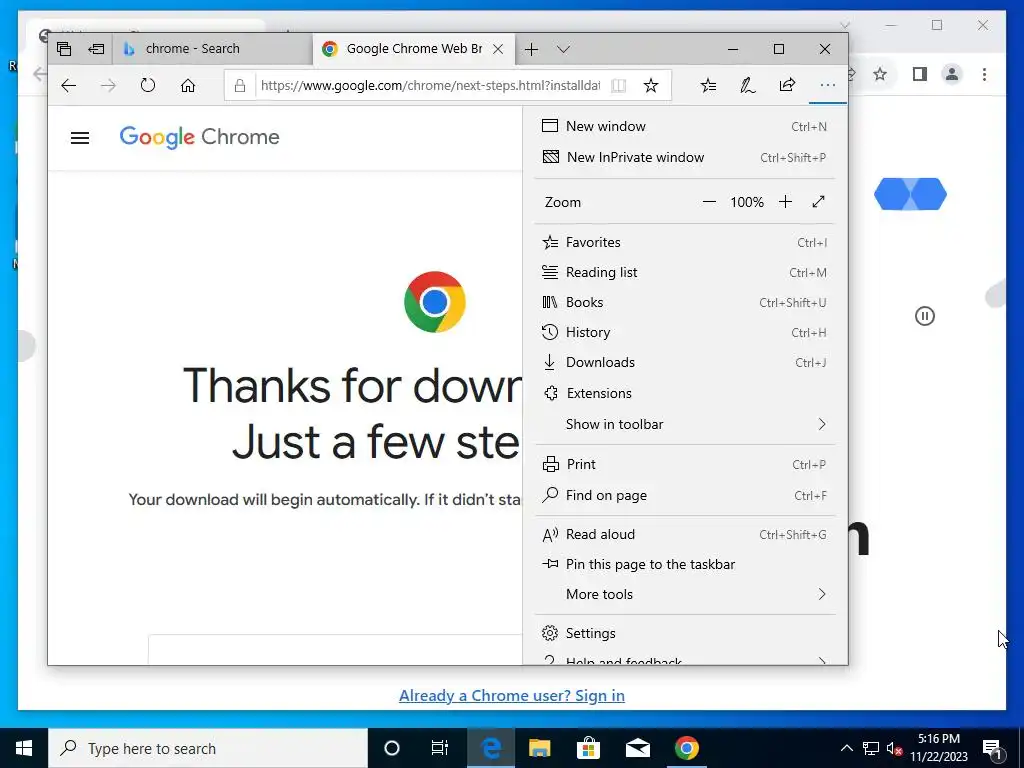Expand More tools submenu
The image size is (1024, 768).
[684, 594]
